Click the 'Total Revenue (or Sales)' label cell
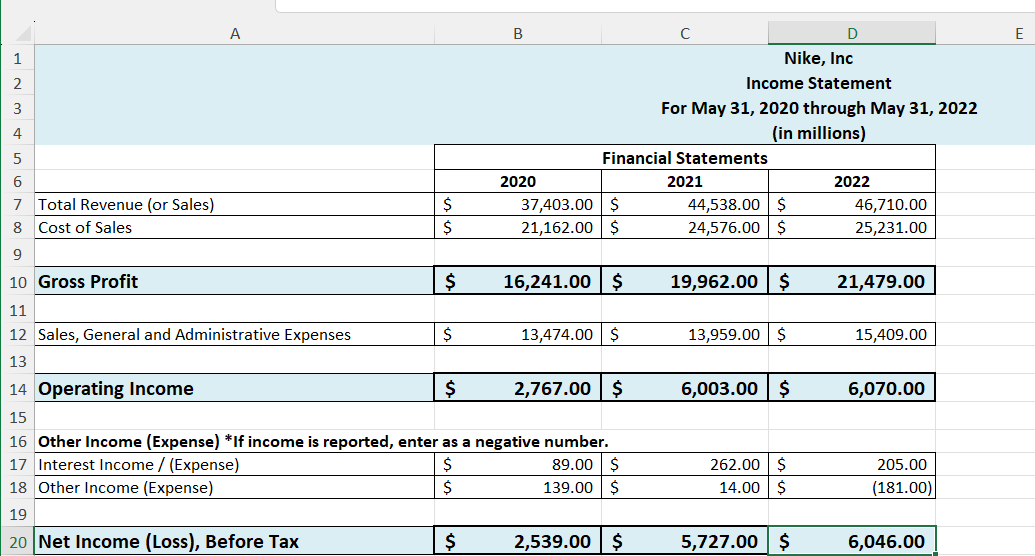 pyautogui.click(x=234, y=204)
